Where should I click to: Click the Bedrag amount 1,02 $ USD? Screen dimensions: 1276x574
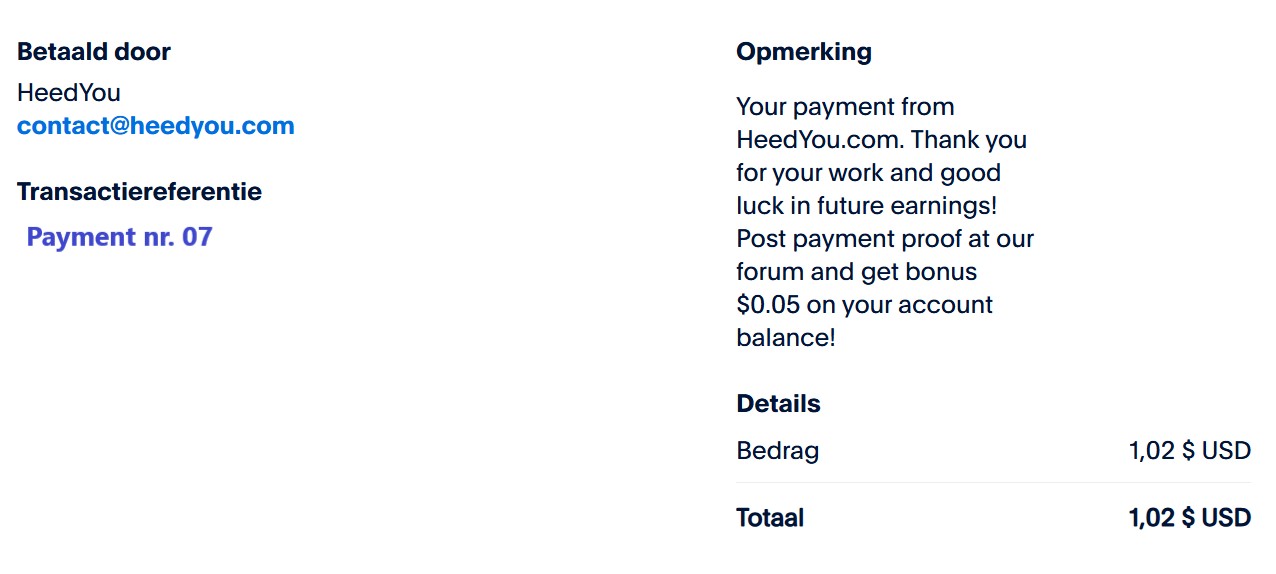1189,451
